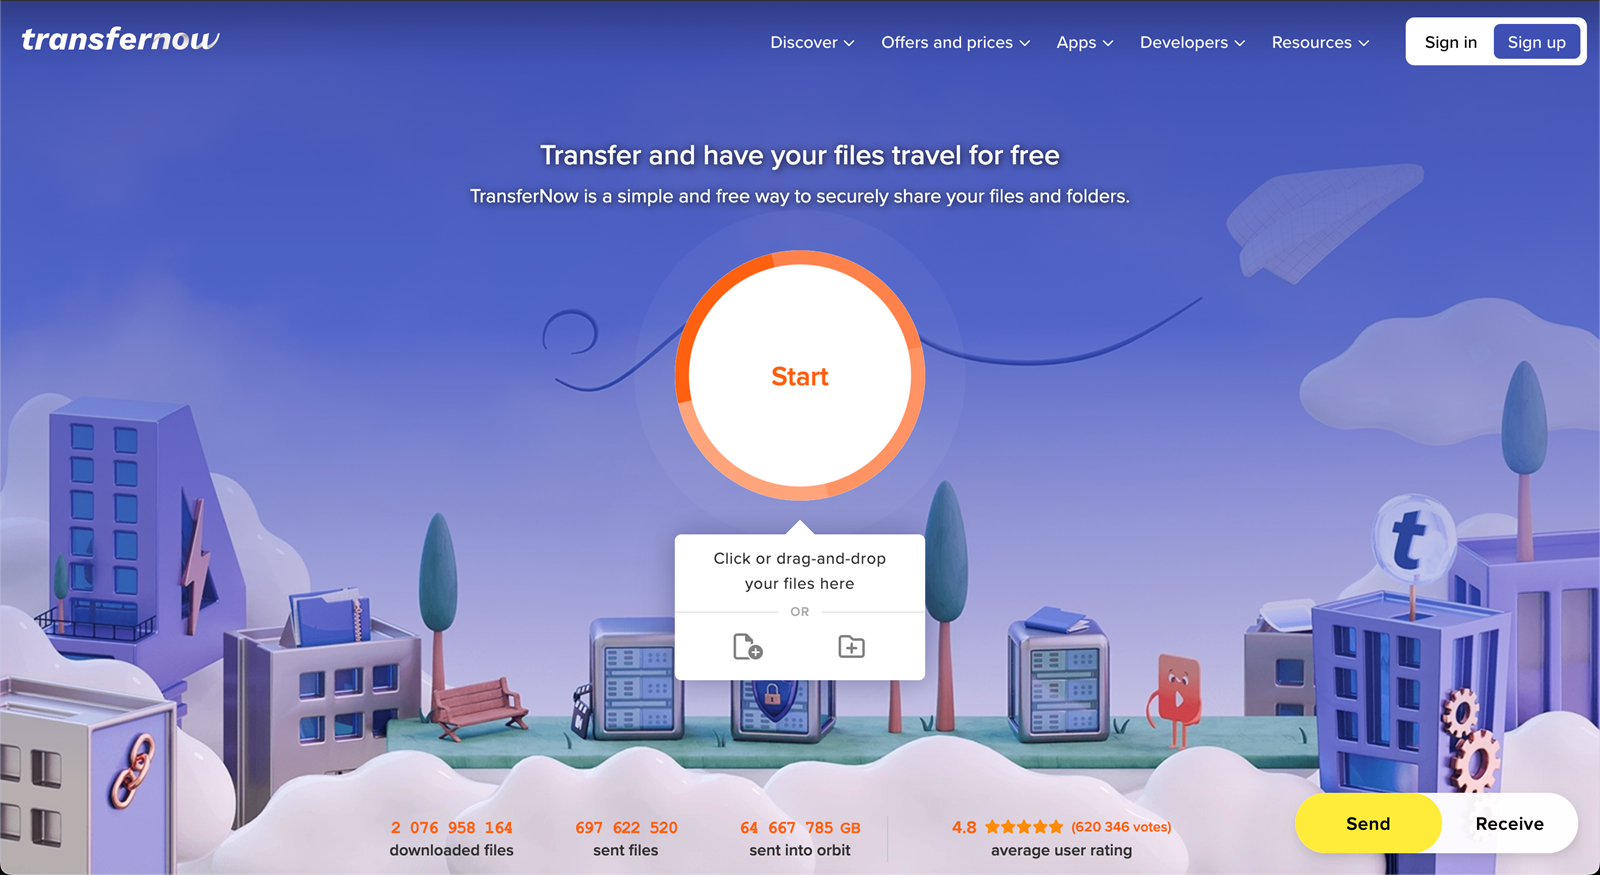Switch to Receive mode
This screenshot has height=875, width=1600.
(1509, 824)
